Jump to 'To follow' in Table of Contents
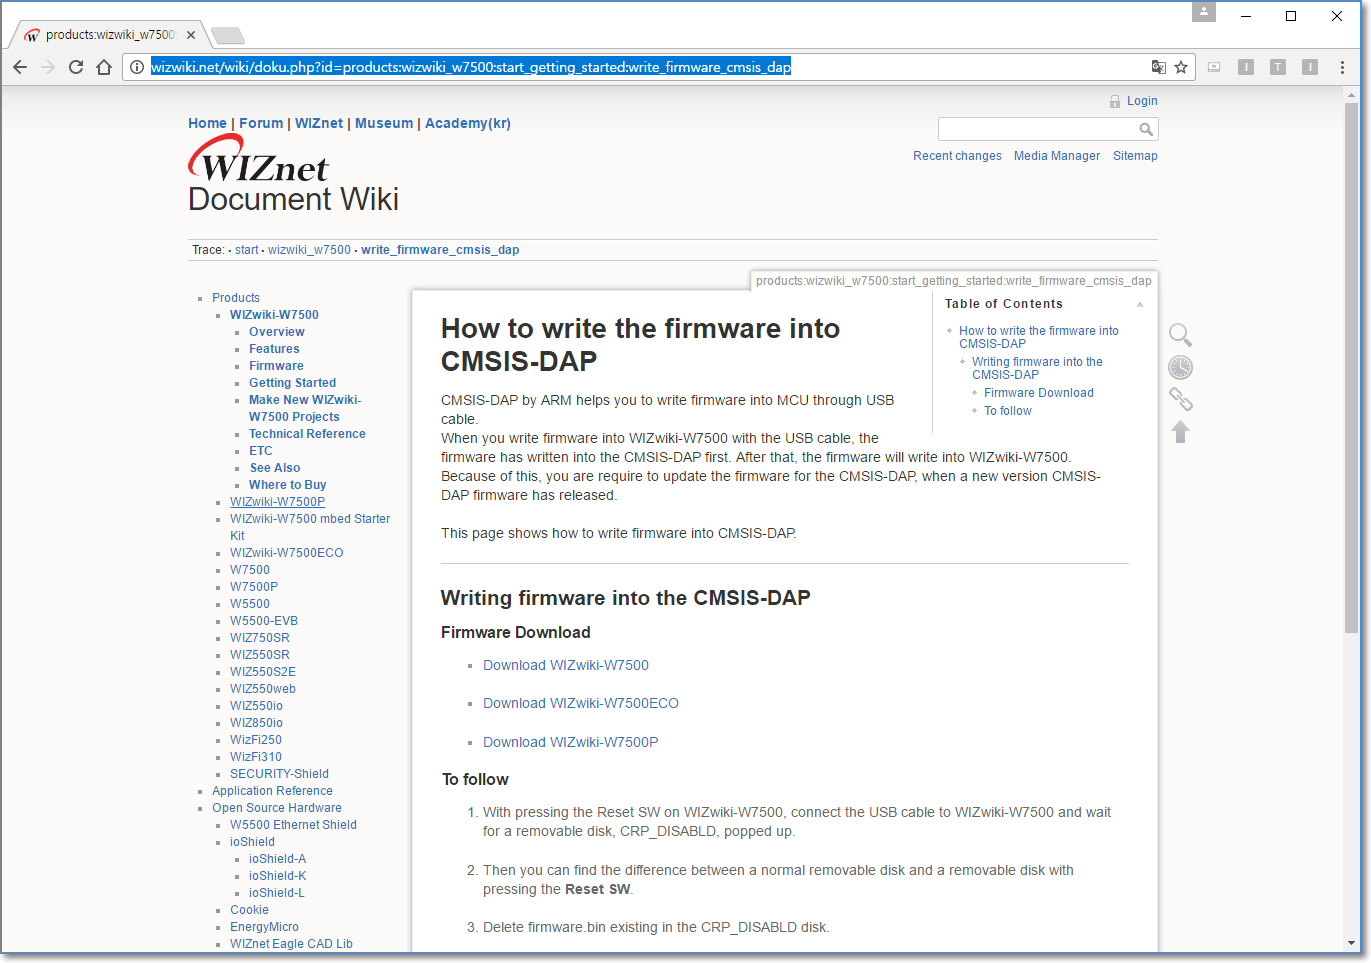The width and height of the screenshot is (1371, 963). pos(1008,411)
